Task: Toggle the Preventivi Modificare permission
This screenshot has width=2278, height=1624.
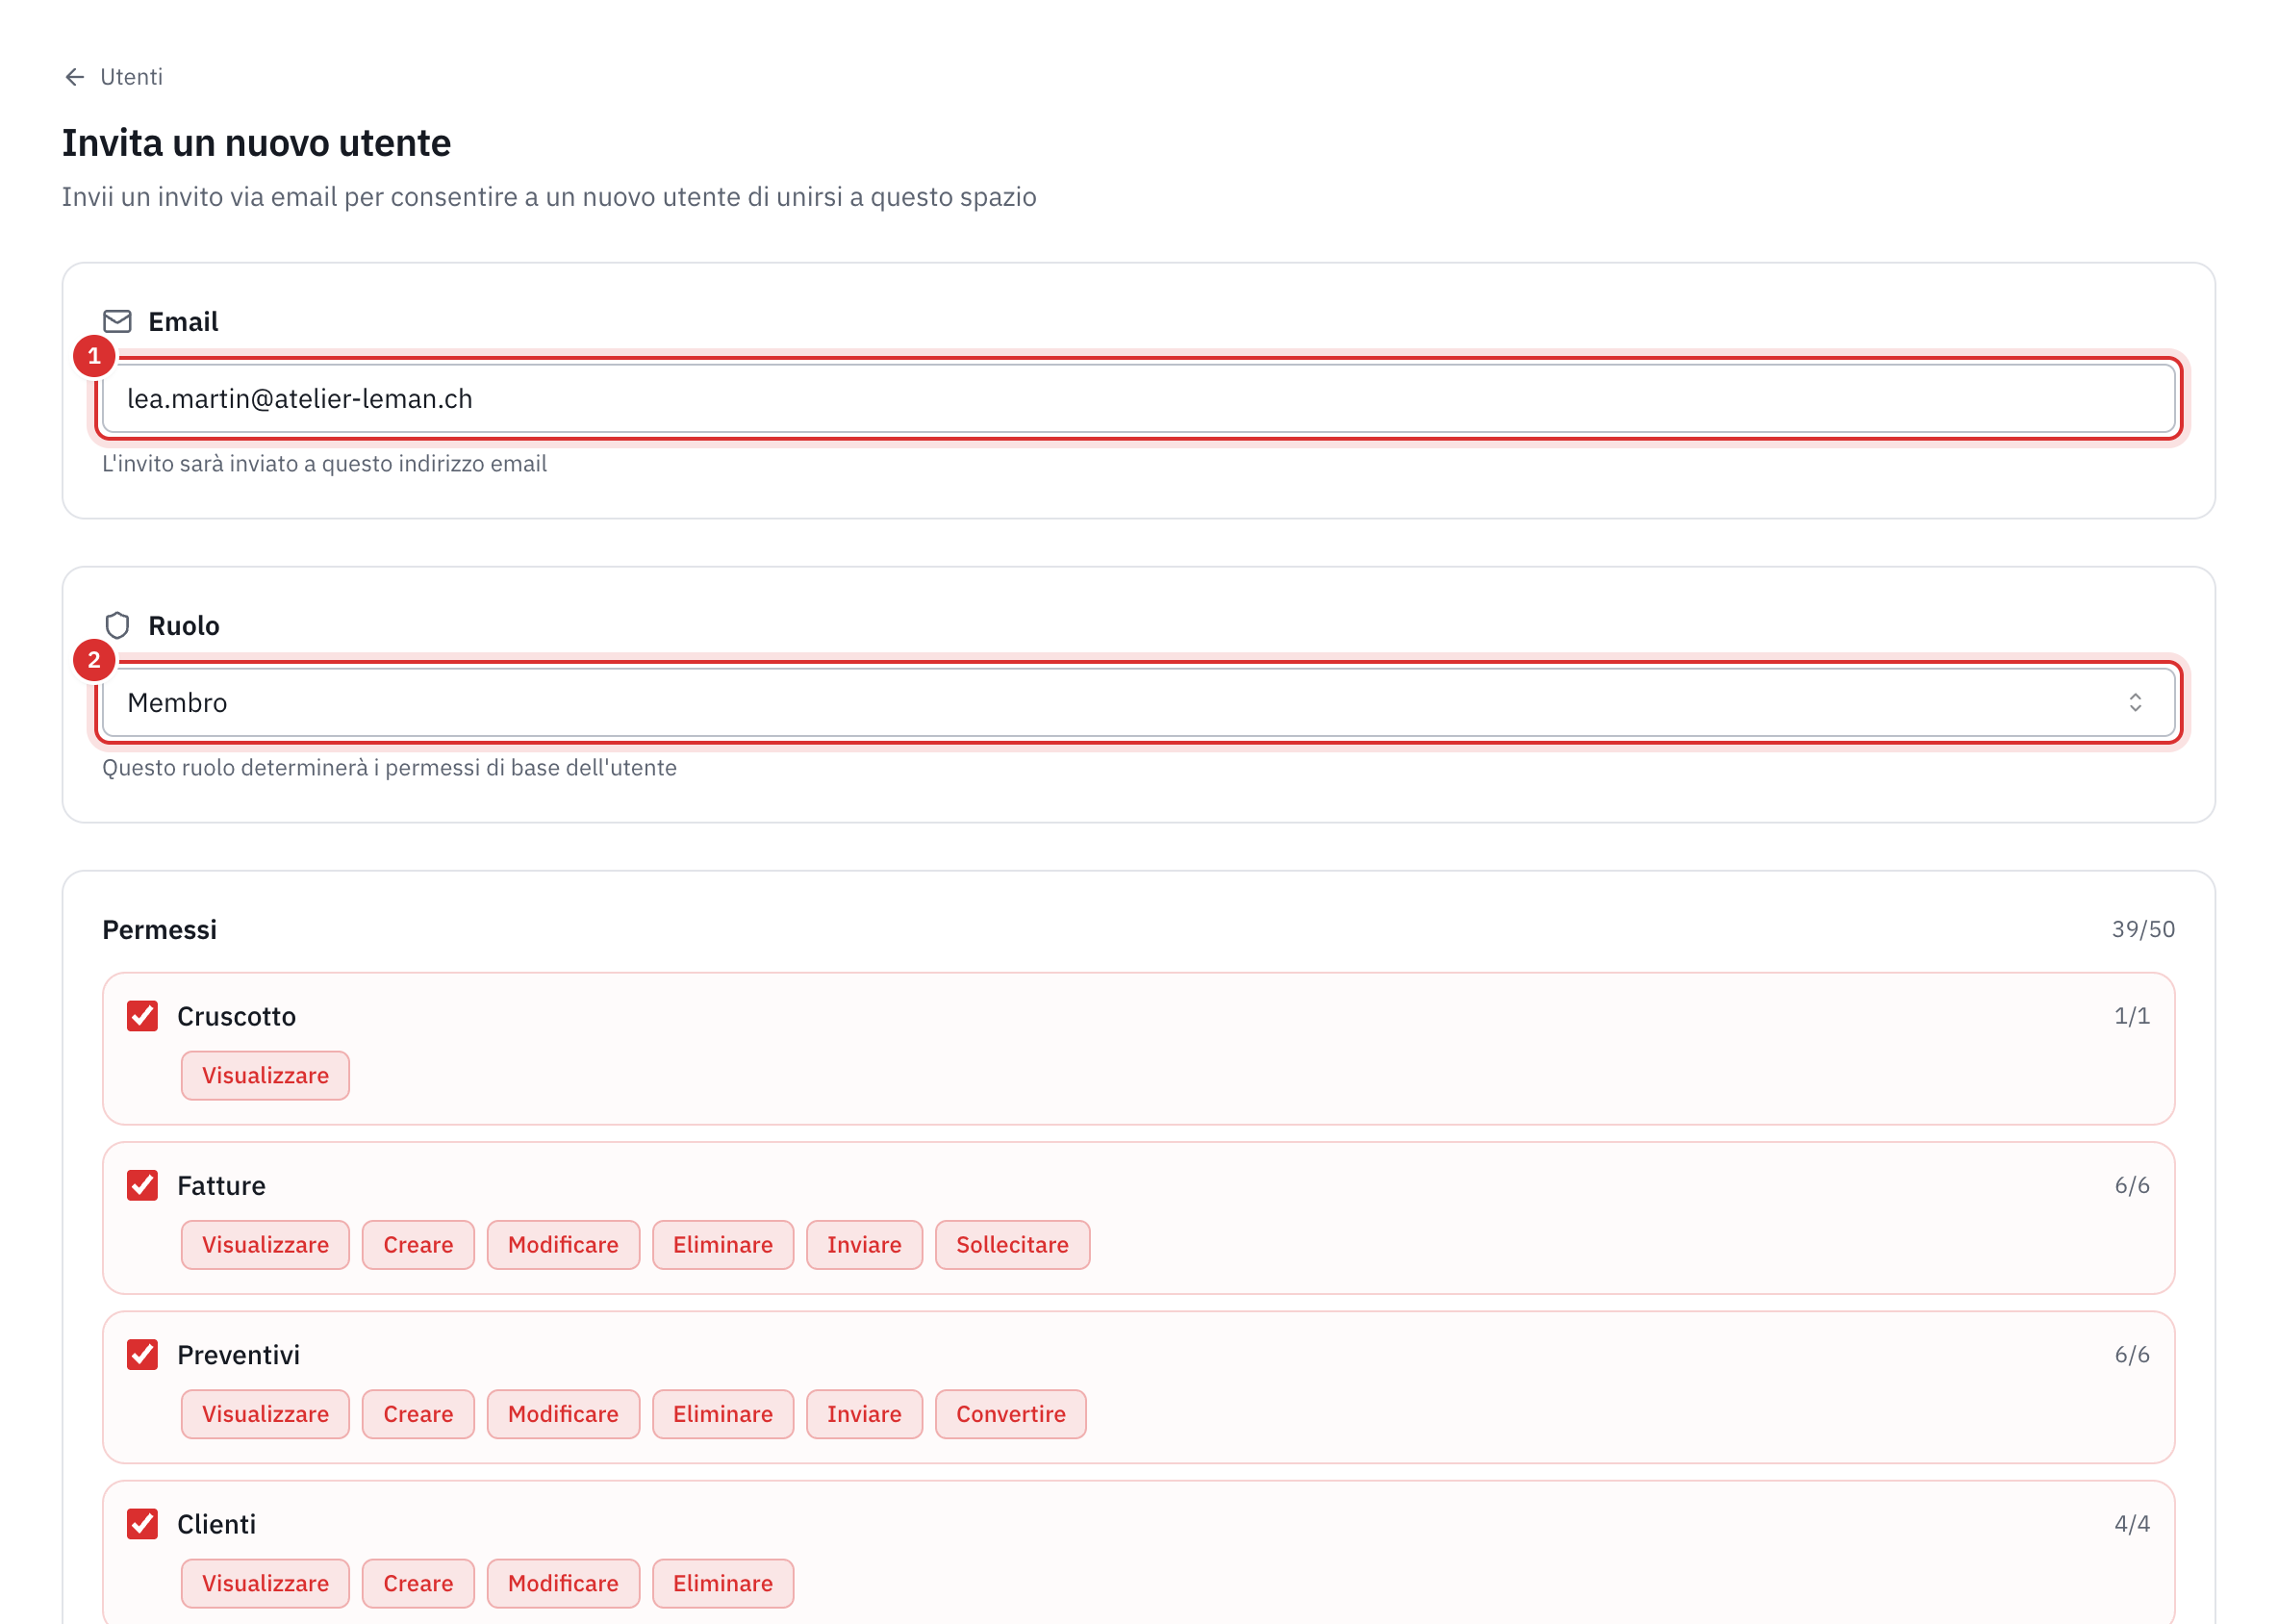Action: click(x=563, y=1414)
